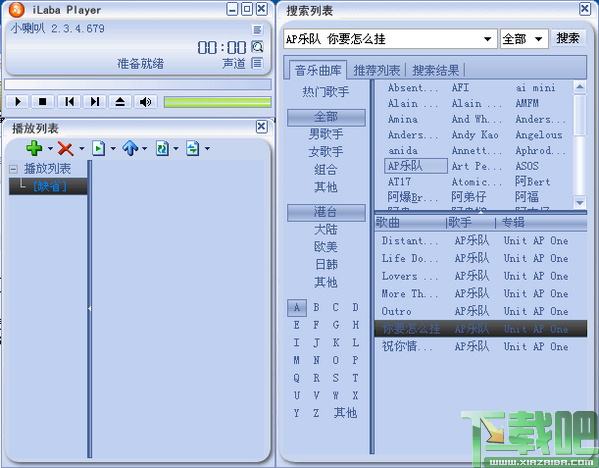
Task: Mute sound with the speaker icon
Action: point(146,102)
